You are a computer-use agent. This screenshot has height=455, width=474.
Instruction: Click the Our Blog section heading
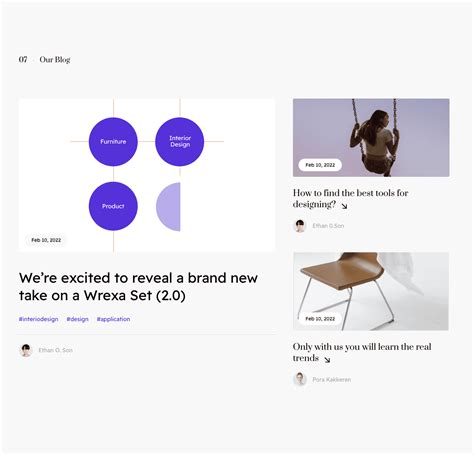55,60
